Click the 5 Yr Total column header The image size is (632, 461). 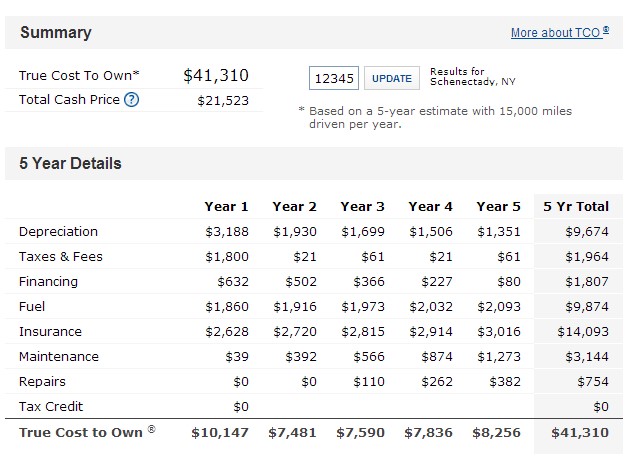pos(576,207)
